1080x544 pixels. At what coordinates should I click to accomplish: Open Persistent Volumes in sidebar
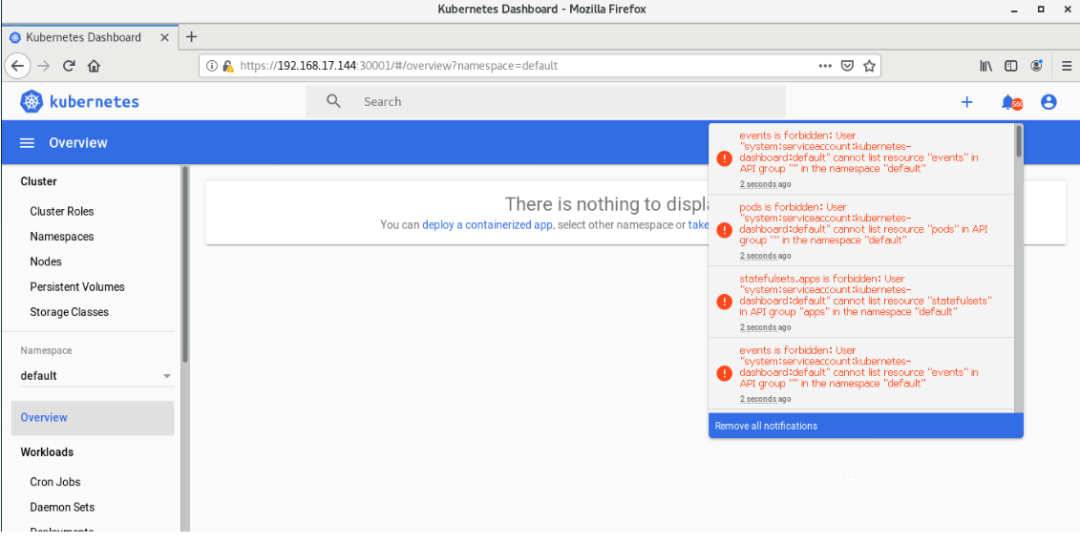tap(77, 286)
